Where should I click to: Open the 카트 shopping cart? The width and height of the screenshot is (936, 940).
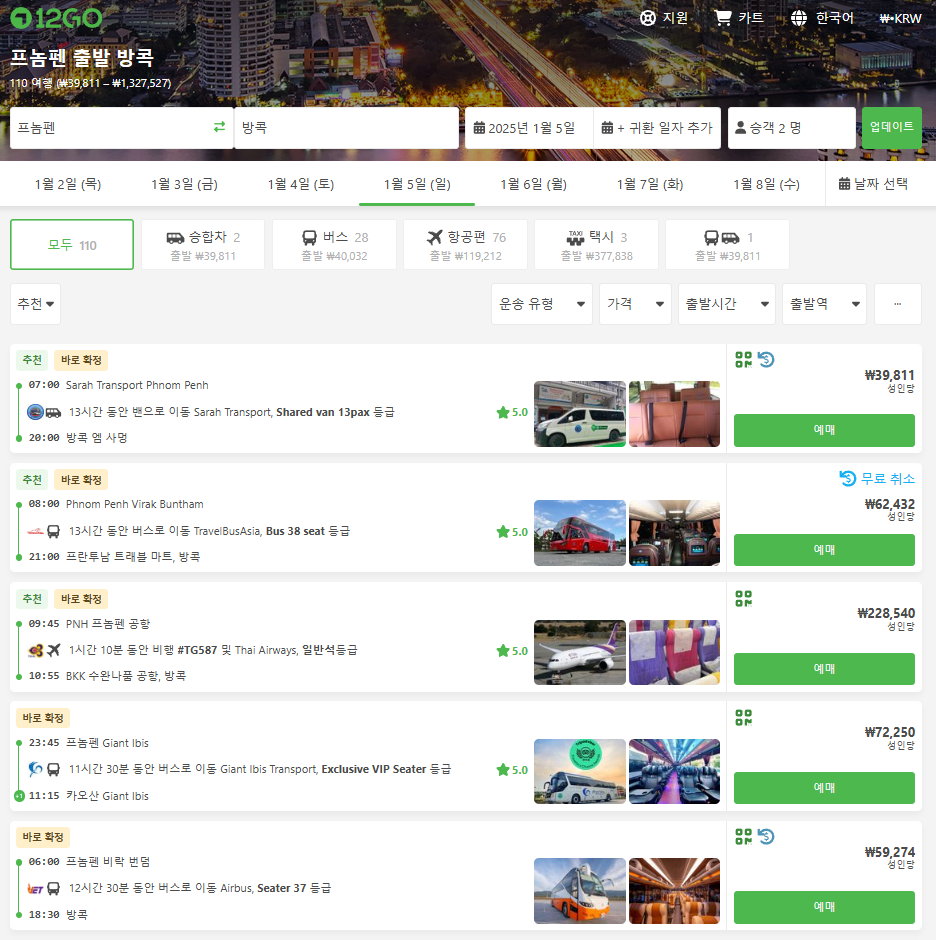point(739,18)
